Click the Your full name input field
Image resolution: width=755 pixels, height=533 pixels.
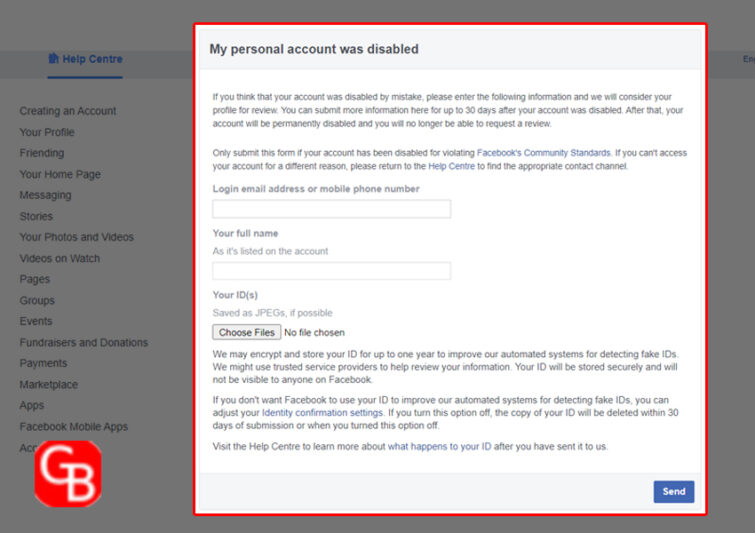point(332,271)
